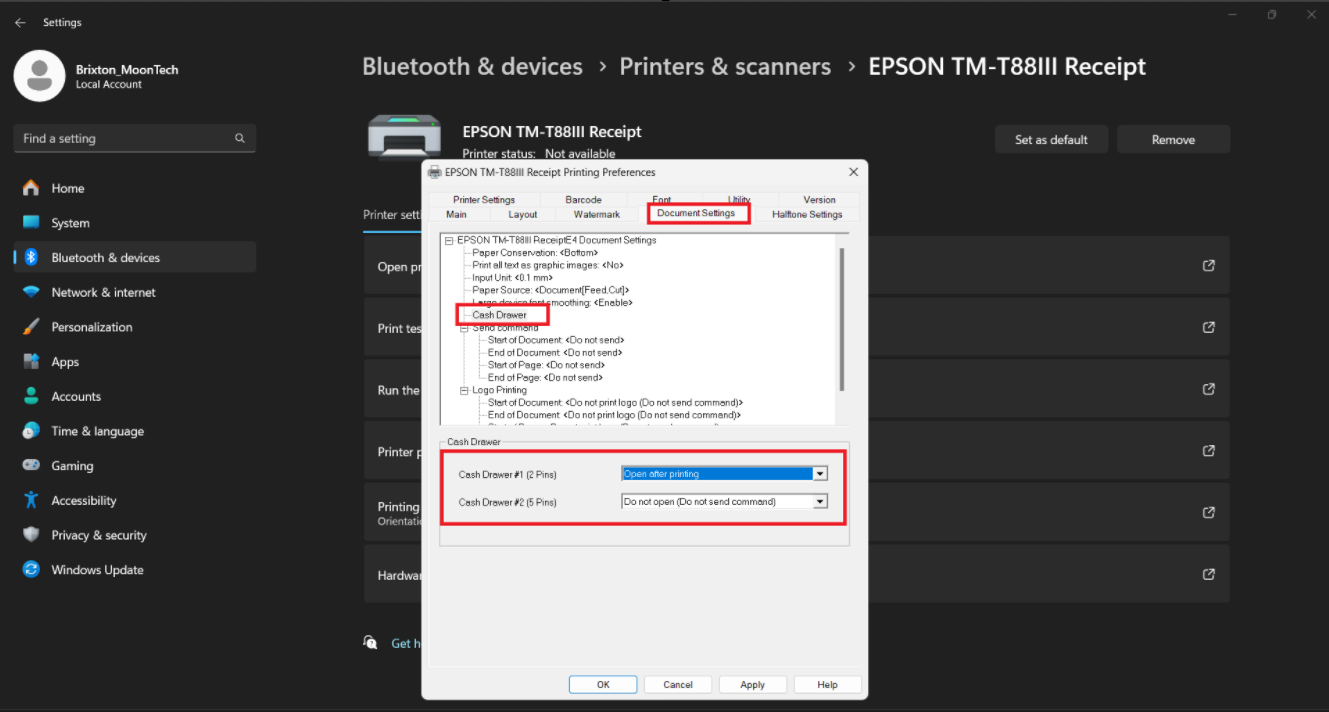The image size is (1329, 712).
Task: Collapse the Logo Printing tree node
Action: (464, 390)
